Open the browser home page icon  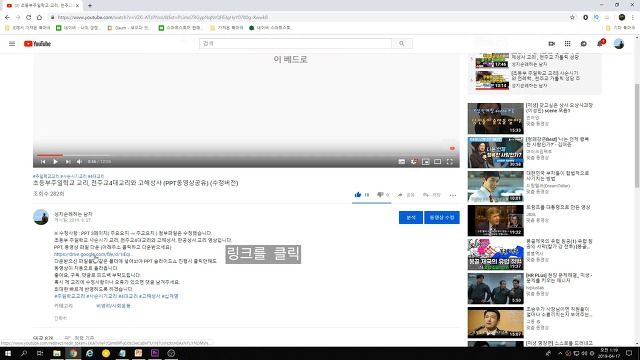pyautogui.click(x=39, y=17)
